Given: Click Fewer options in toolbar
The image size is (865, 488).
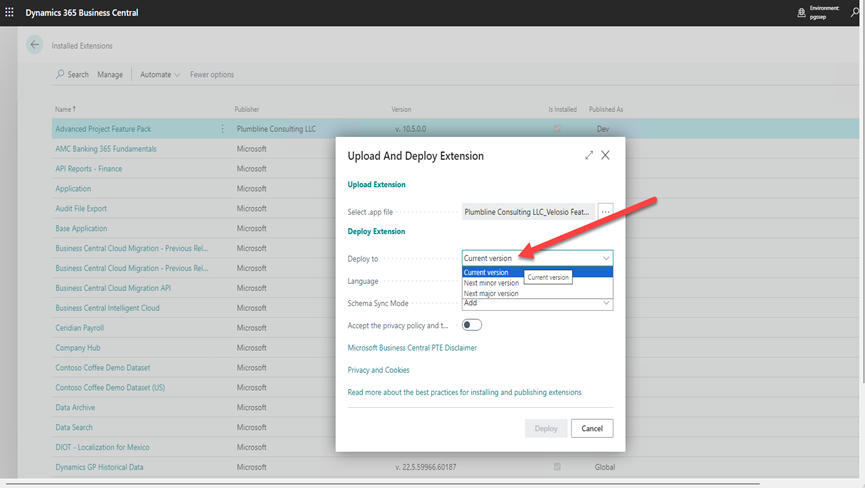Looking at the screenshot, I should click(x=212, y=74).
